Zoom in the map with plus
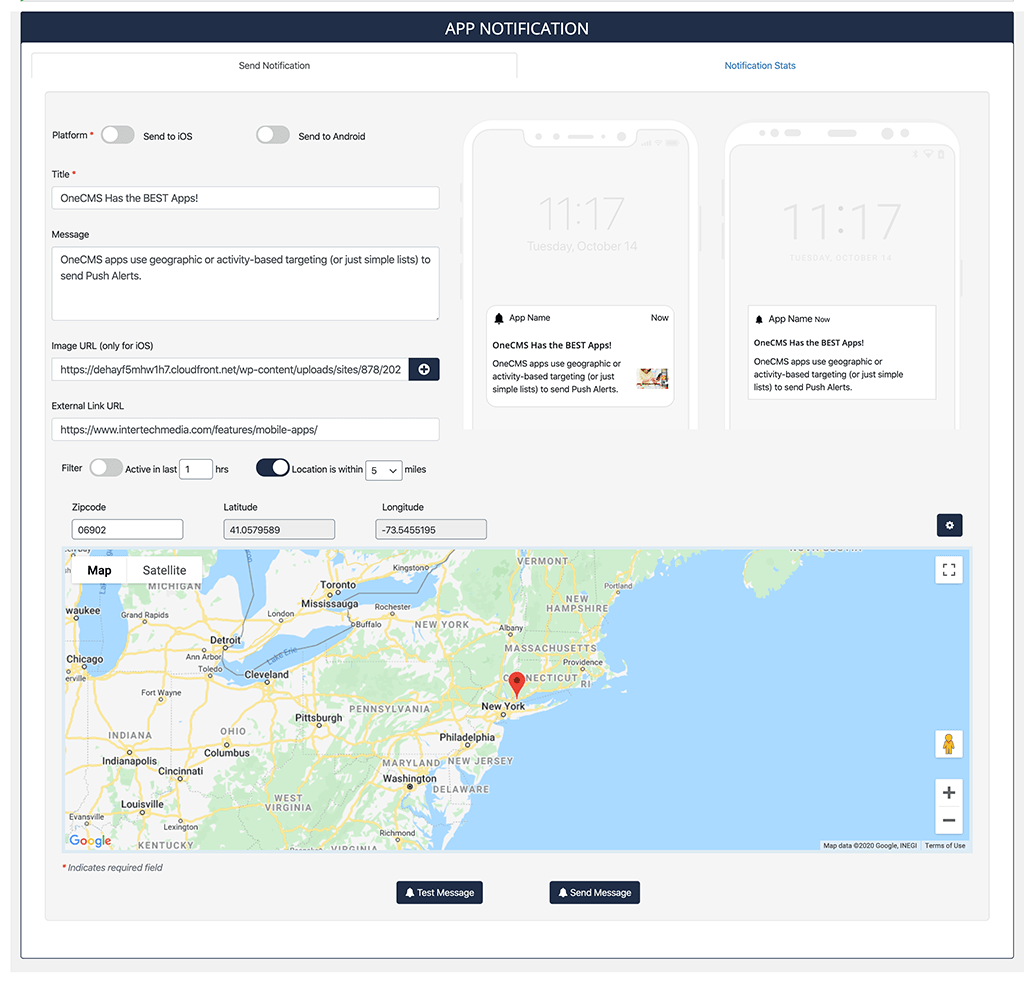The height and width of the screenshot is (984, 1024). pos(949,793)
